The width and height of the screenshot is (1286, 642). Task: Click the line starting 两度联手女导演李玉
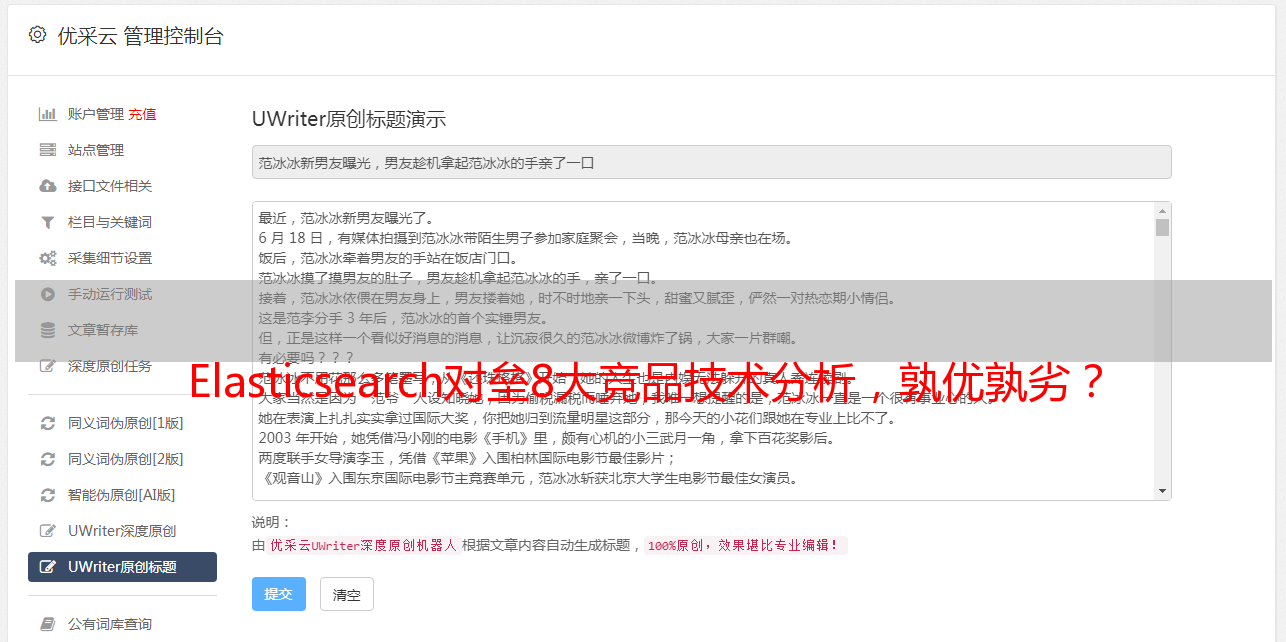pyautogui.click(x=468, y=458)
